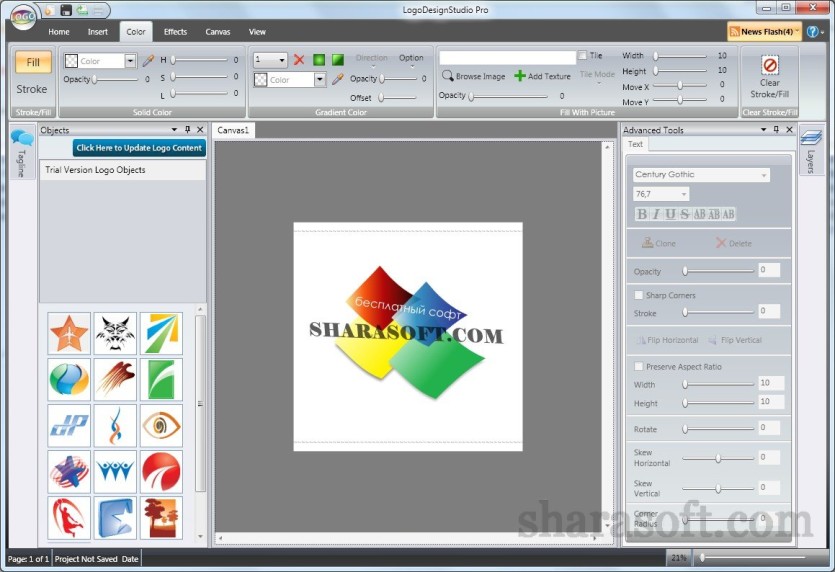Remove gradient stop with red X icon
Screen dimensions: 835x572
299,60
